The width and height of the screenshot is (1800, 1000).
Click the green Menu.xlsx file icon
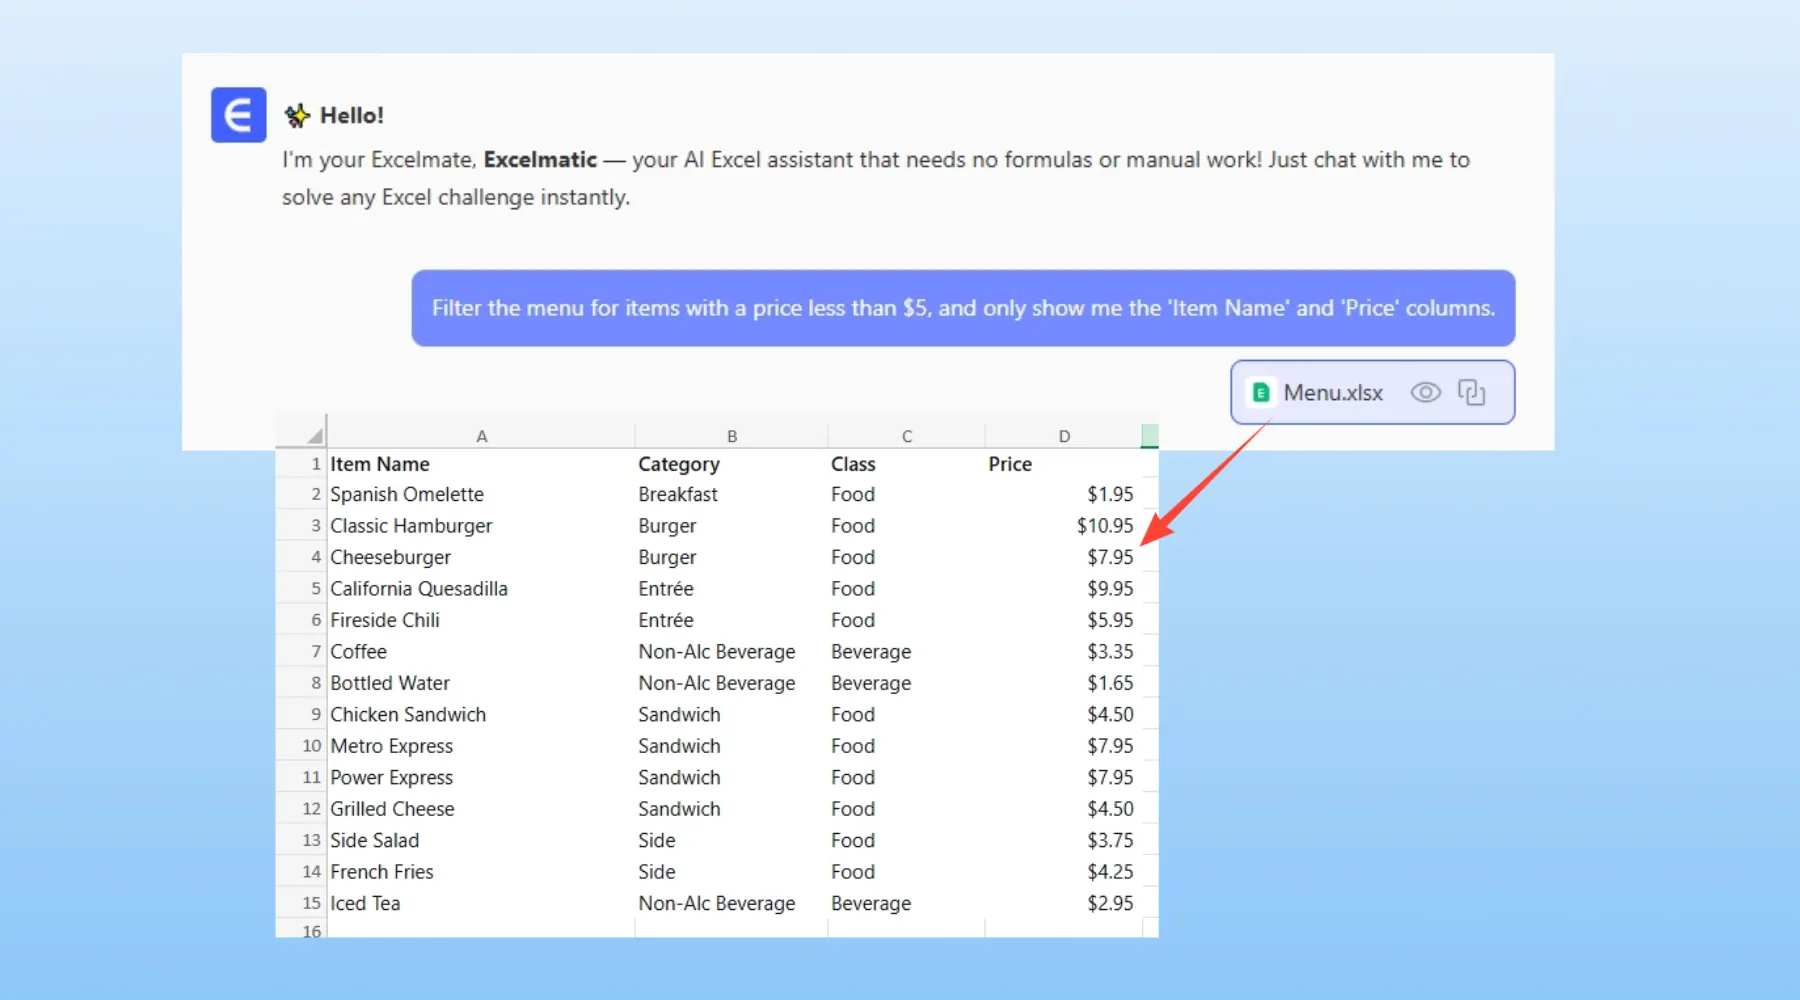[x=1261, y=392]
